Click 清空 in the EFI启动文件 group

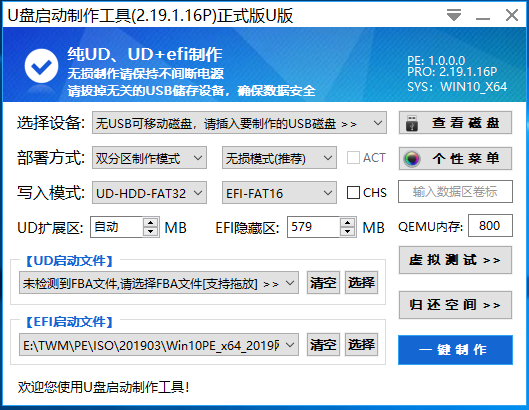tap(323, 345)
